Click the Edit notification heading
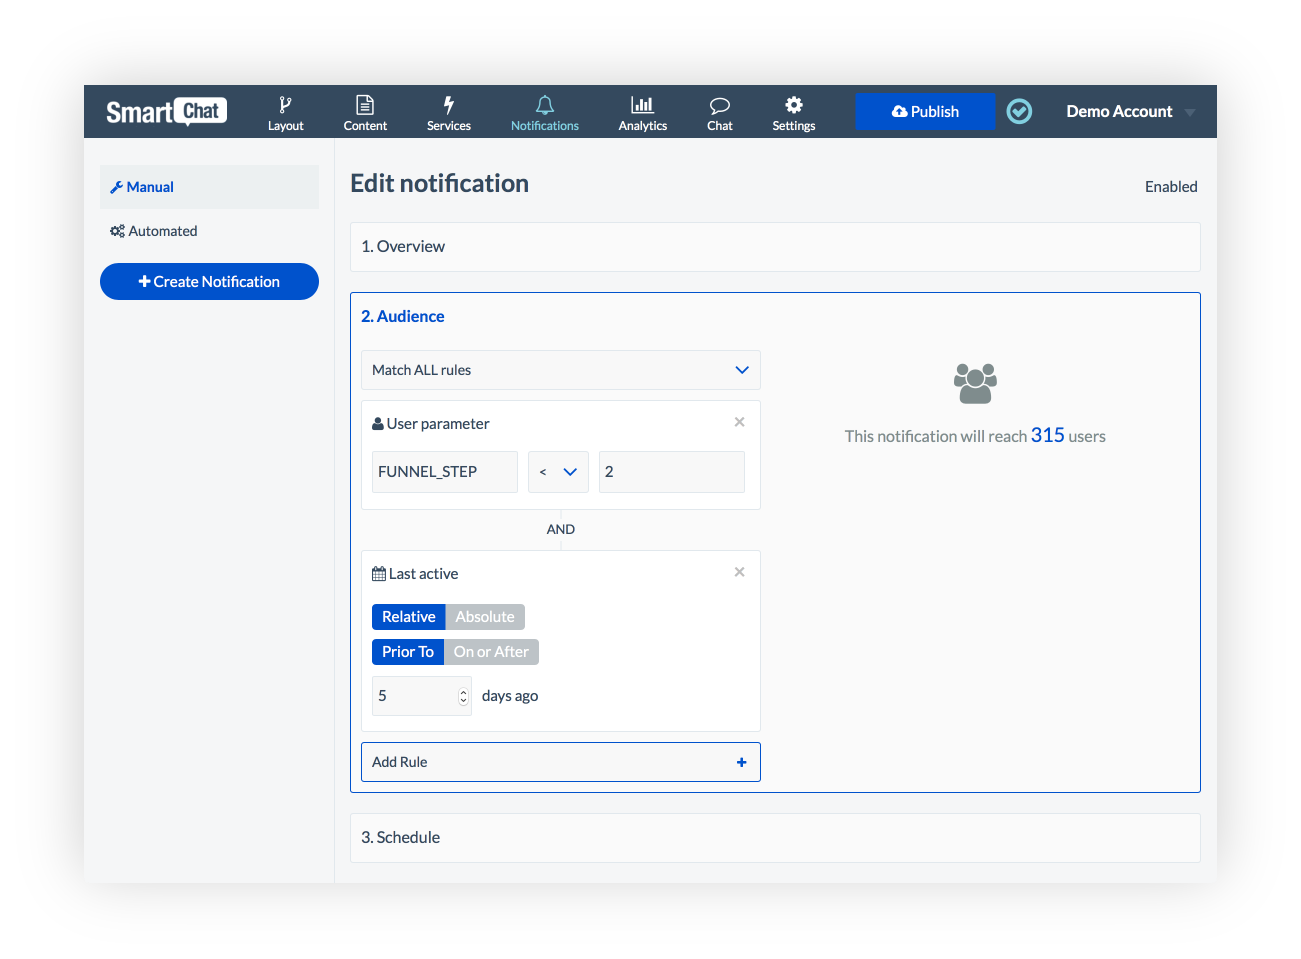 (x=439, y=184)
